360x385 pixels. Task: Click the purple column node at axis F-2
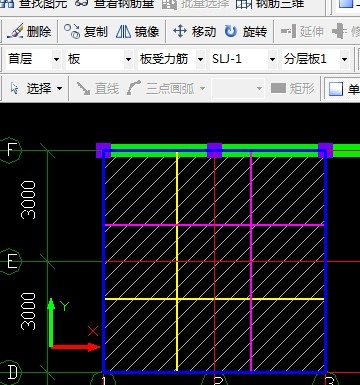pyautogui.click(x=214, y=150)
